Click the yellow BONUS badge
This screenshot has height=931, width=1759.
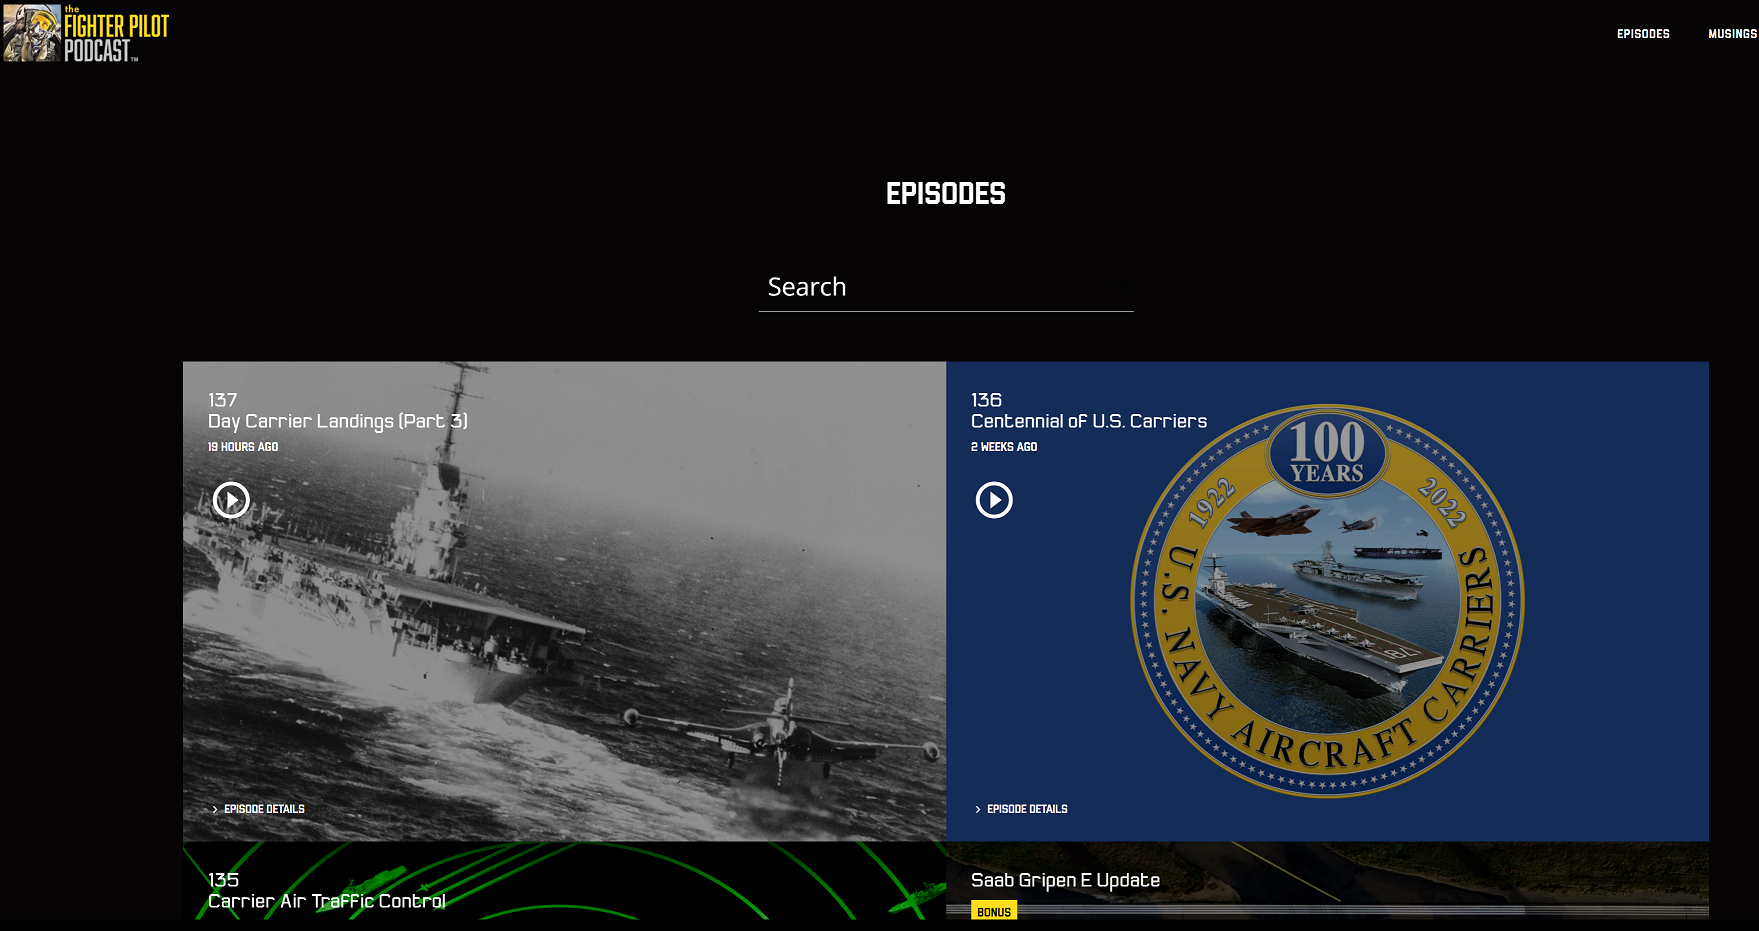[x=994, y=910]
